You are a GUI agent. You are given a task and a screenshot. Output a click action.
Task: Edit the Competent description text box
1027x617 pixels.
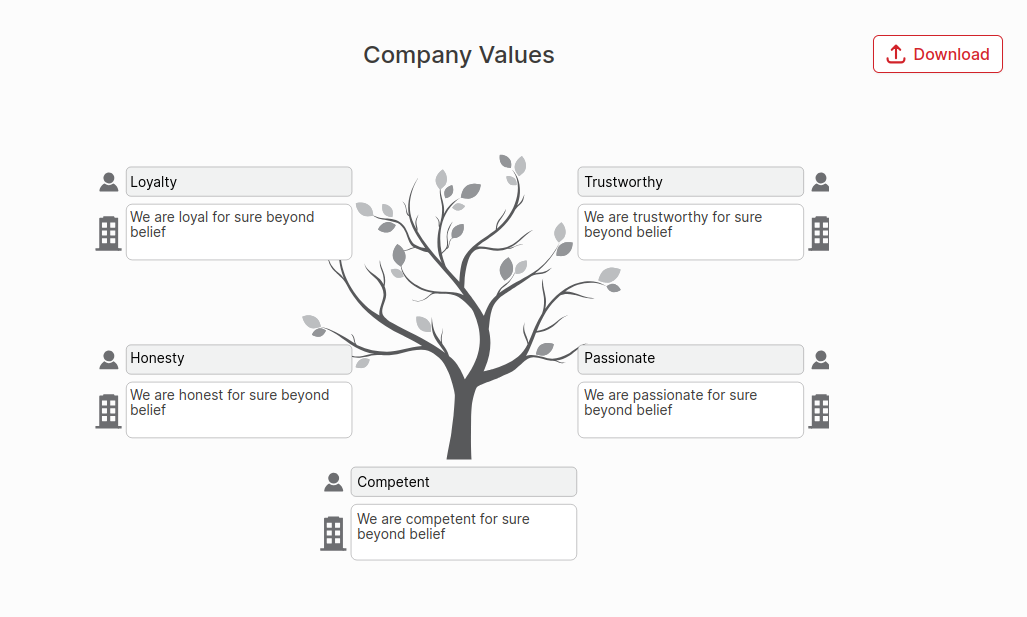click(x=463, y=532)
